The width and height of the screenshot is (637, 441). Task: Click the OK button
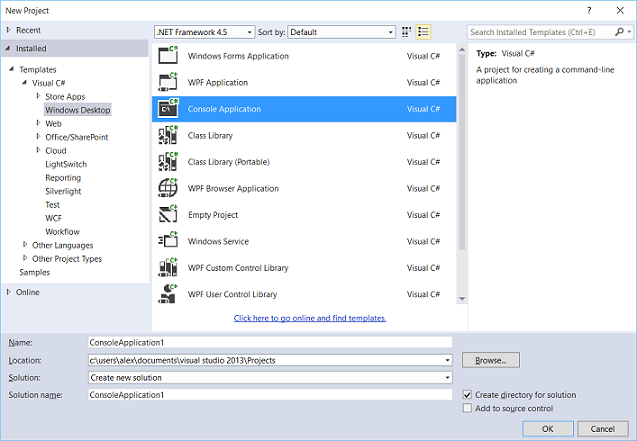(548, 429)
